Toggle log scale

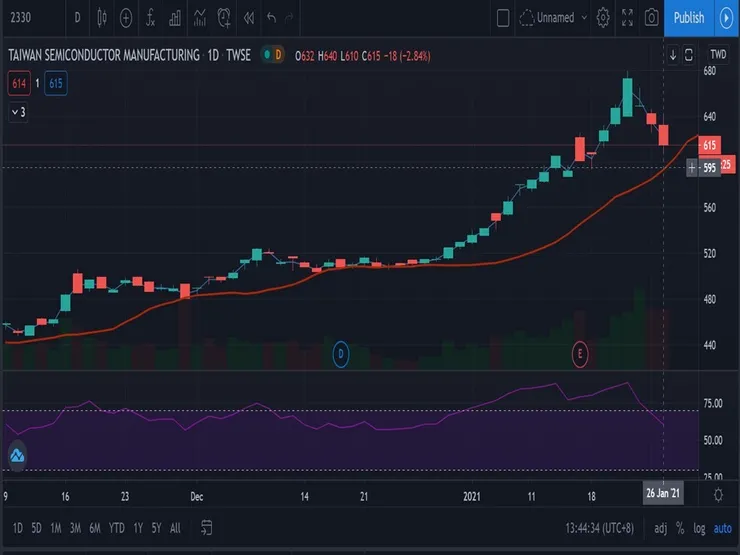pyautogui.click(x=699, y=529)
